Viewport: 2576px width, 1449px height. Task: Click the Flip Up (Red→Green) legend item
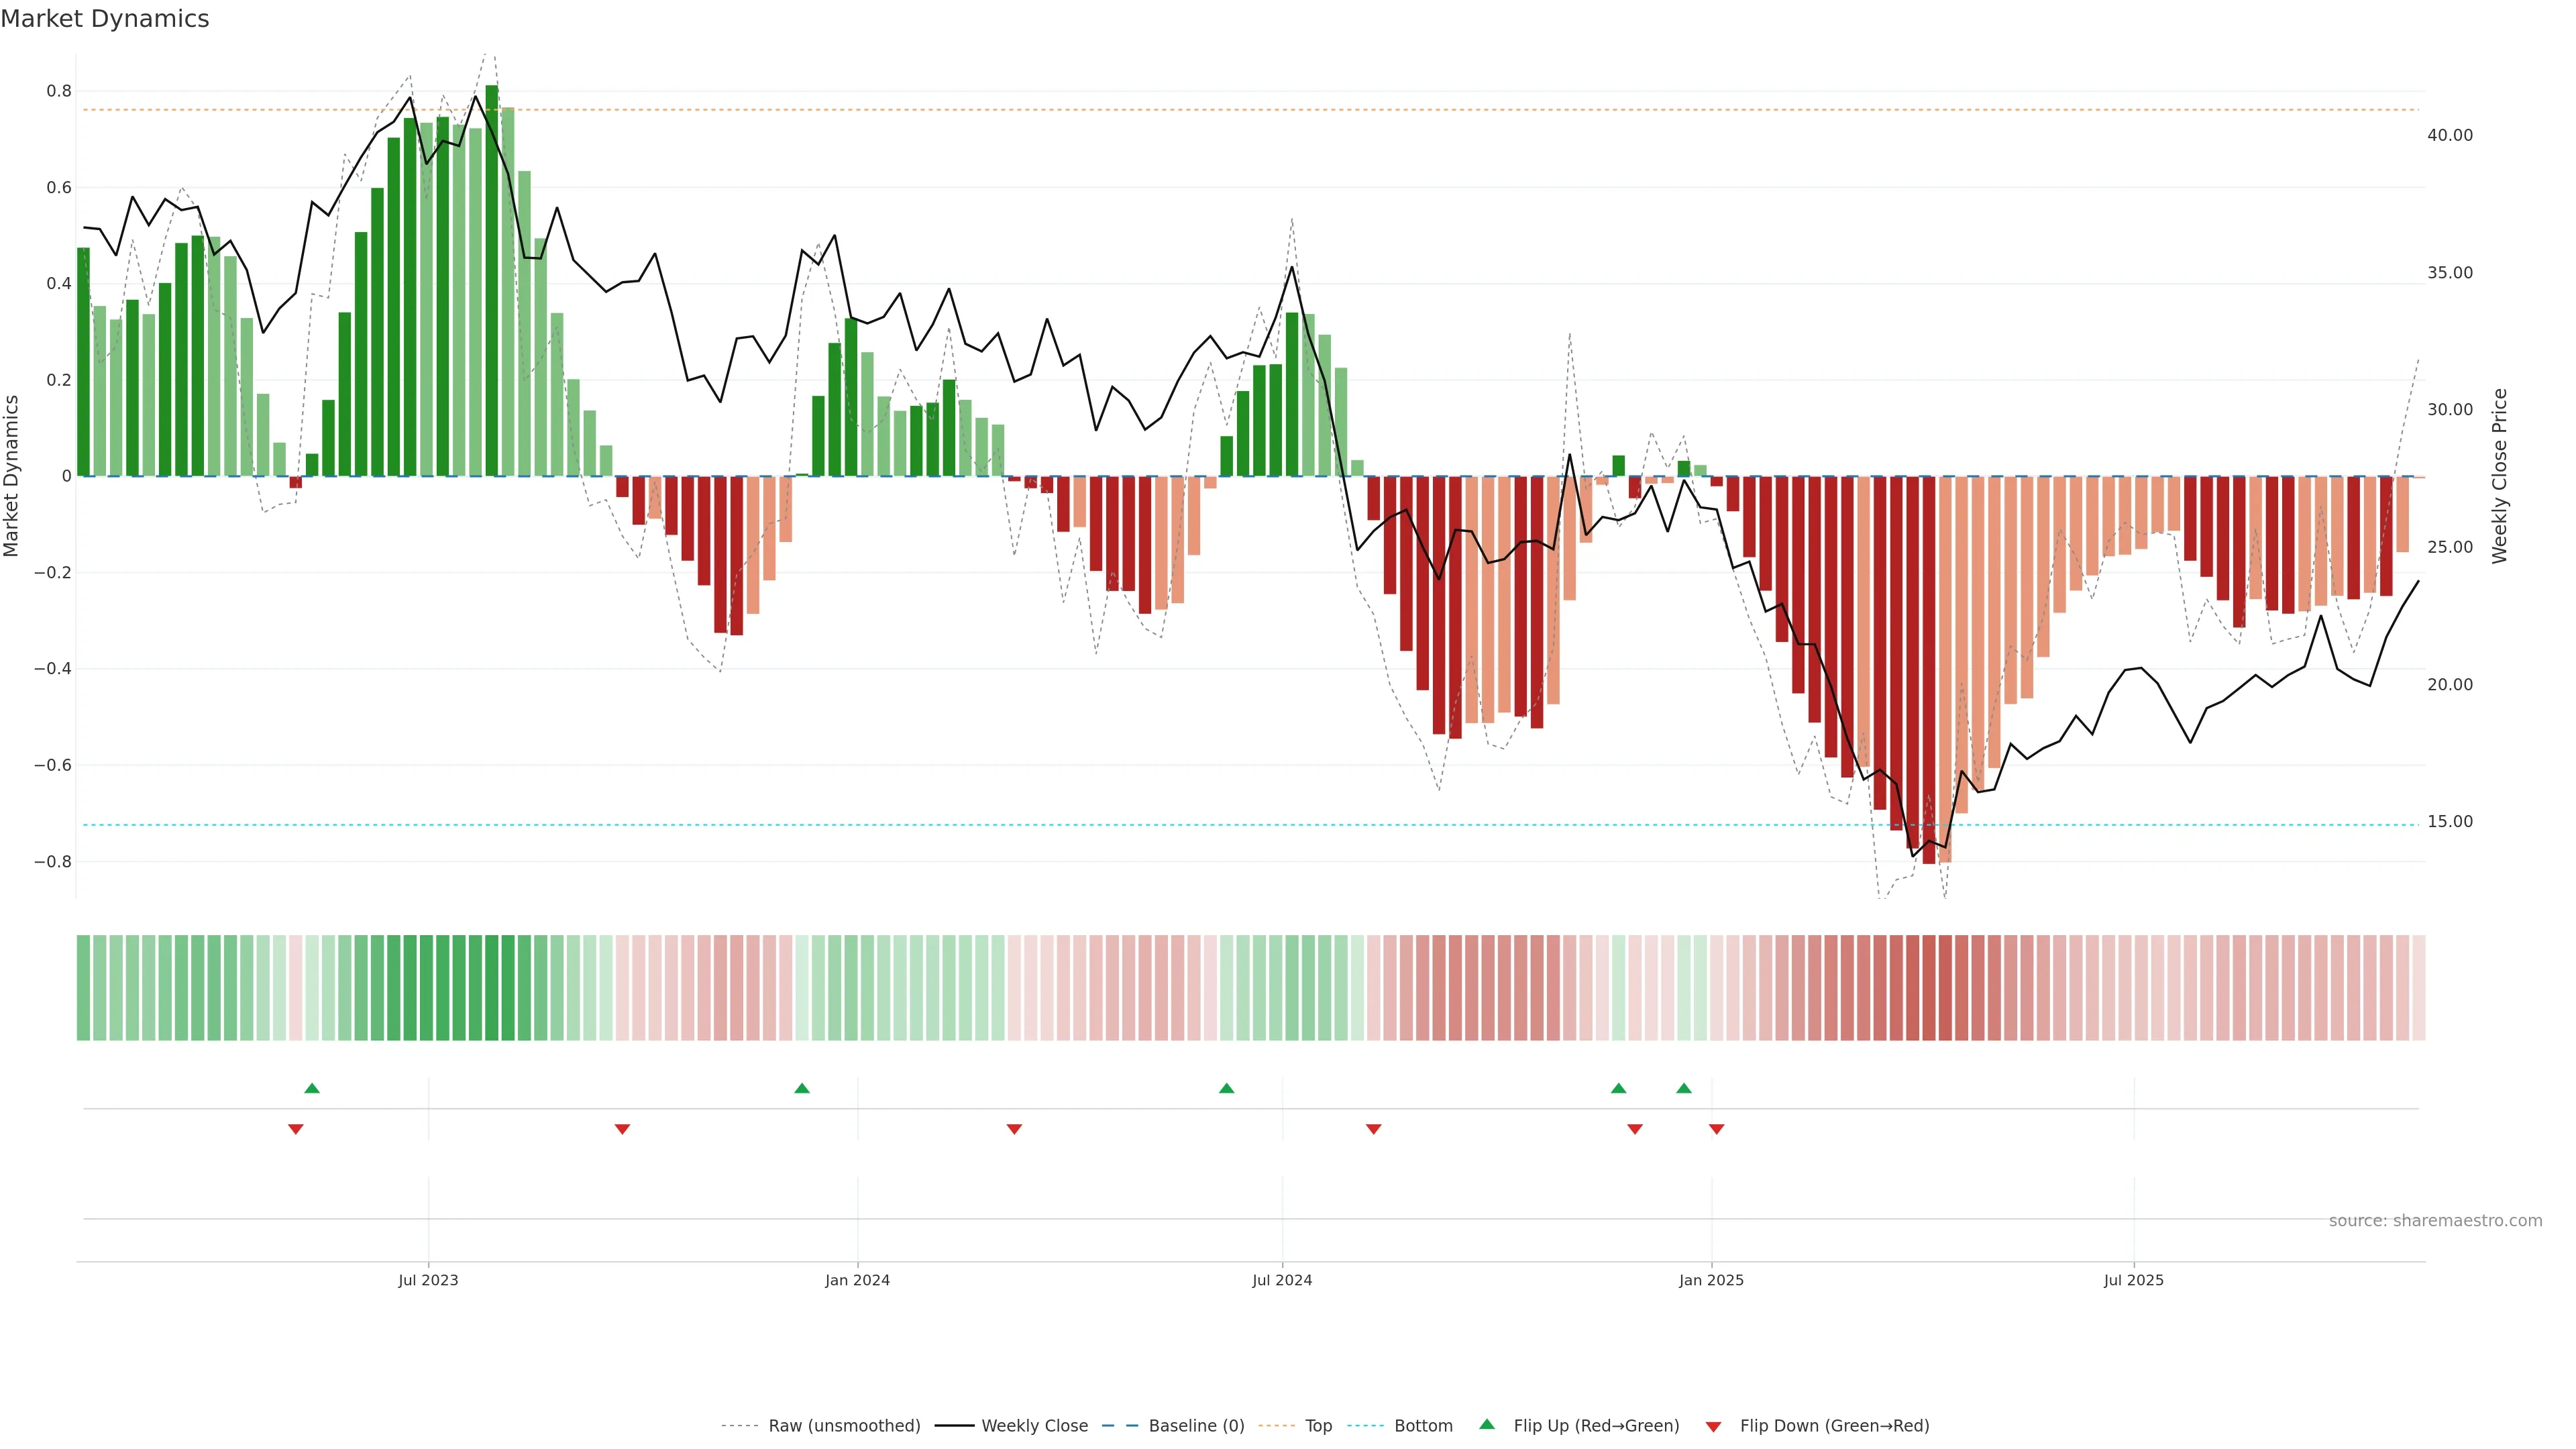pos(1596,1426)
